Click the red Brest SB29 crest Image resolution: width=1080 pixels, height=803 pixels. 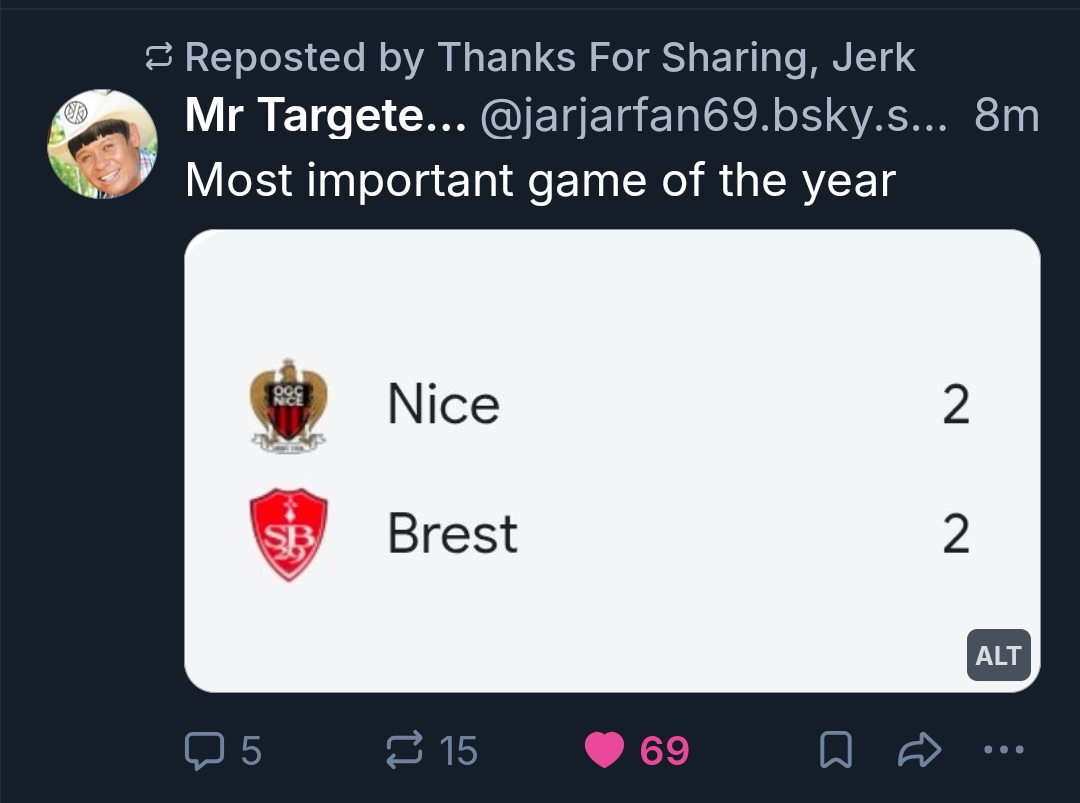tap(289, 534)
